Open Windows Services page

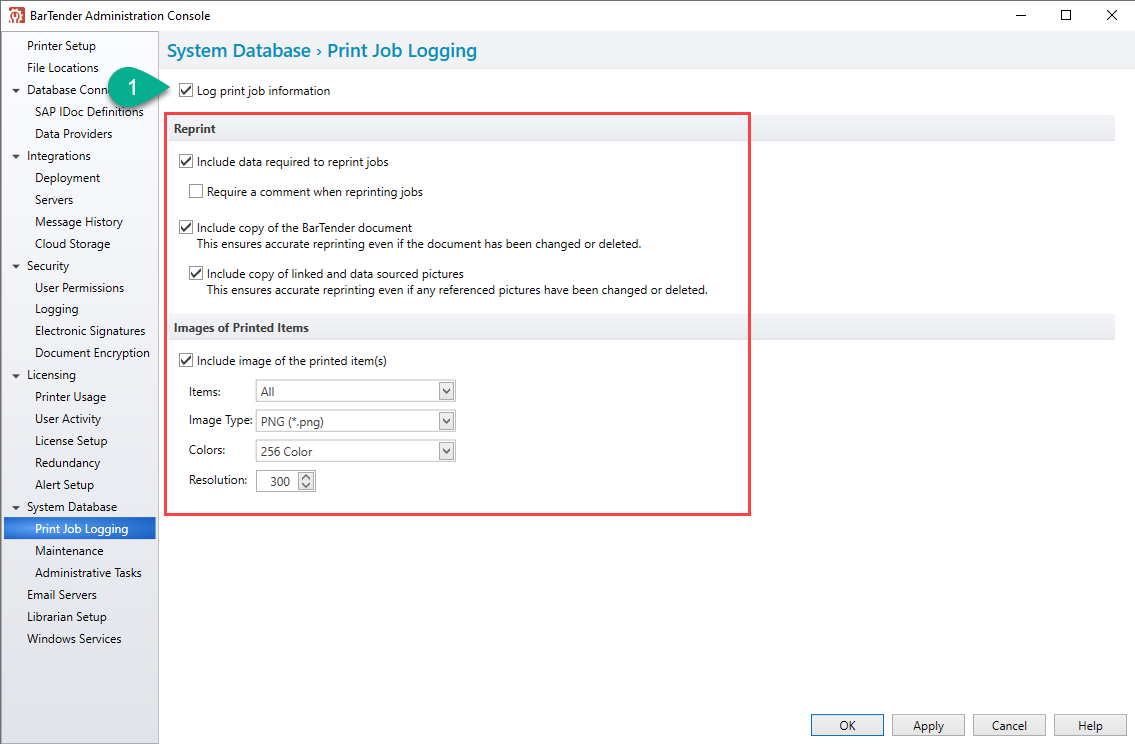(74, 639)
